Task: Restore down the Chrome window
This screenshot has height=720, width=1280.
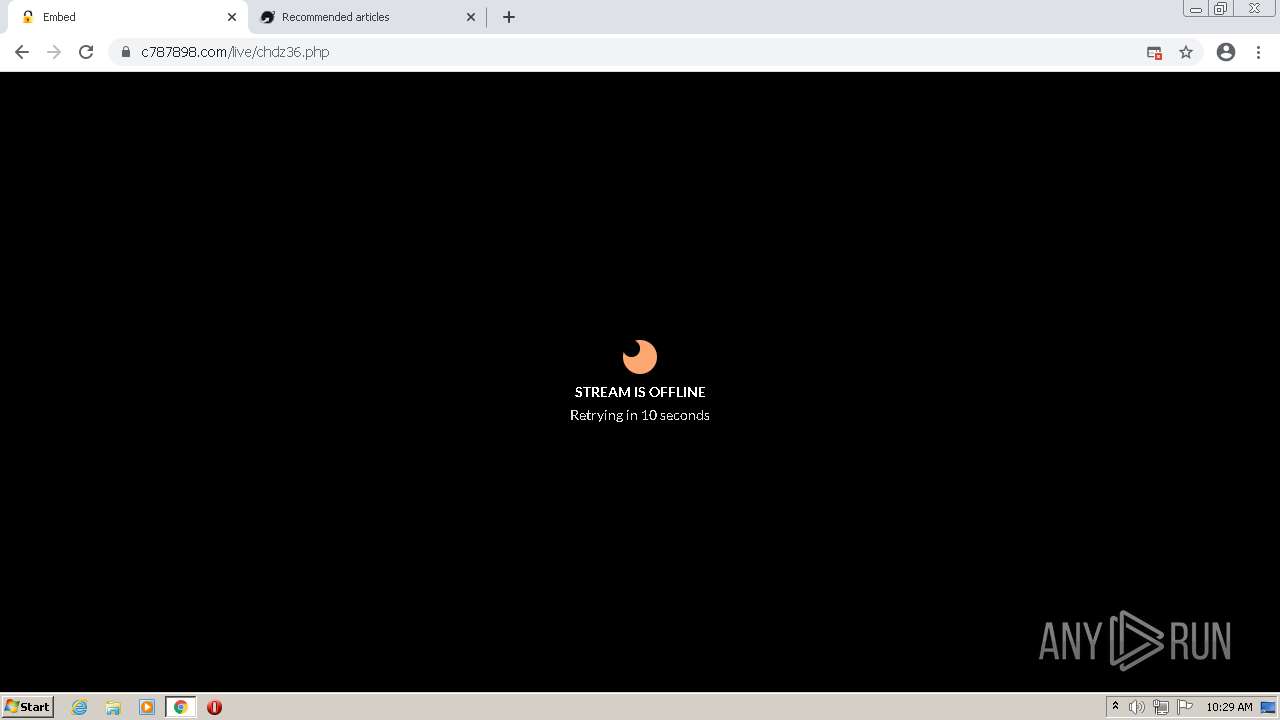Action: point(1221,9)
